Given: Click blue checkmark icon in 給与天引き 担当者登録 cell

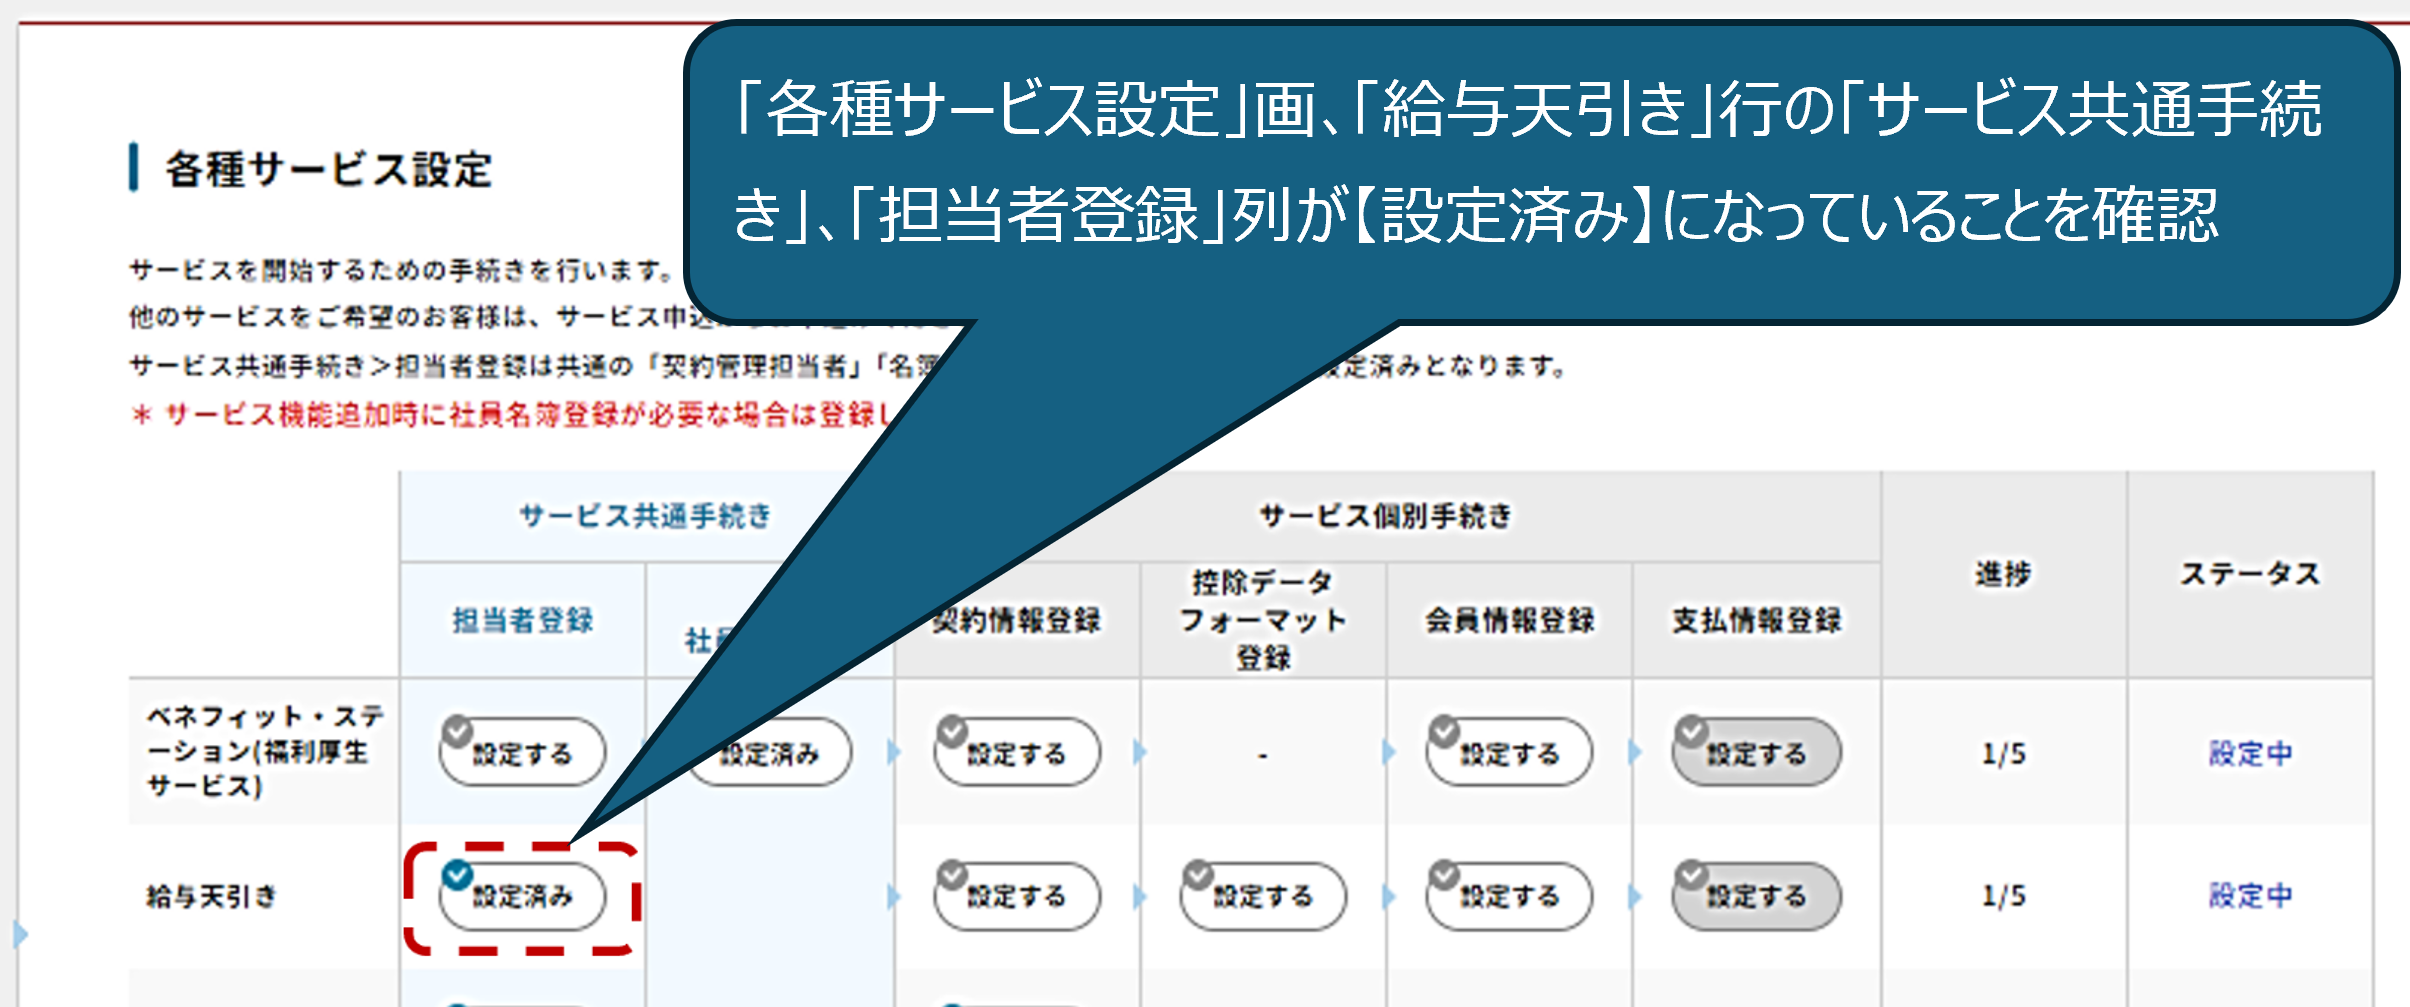Looking at the screenshot, I should [x=457, y=875].
